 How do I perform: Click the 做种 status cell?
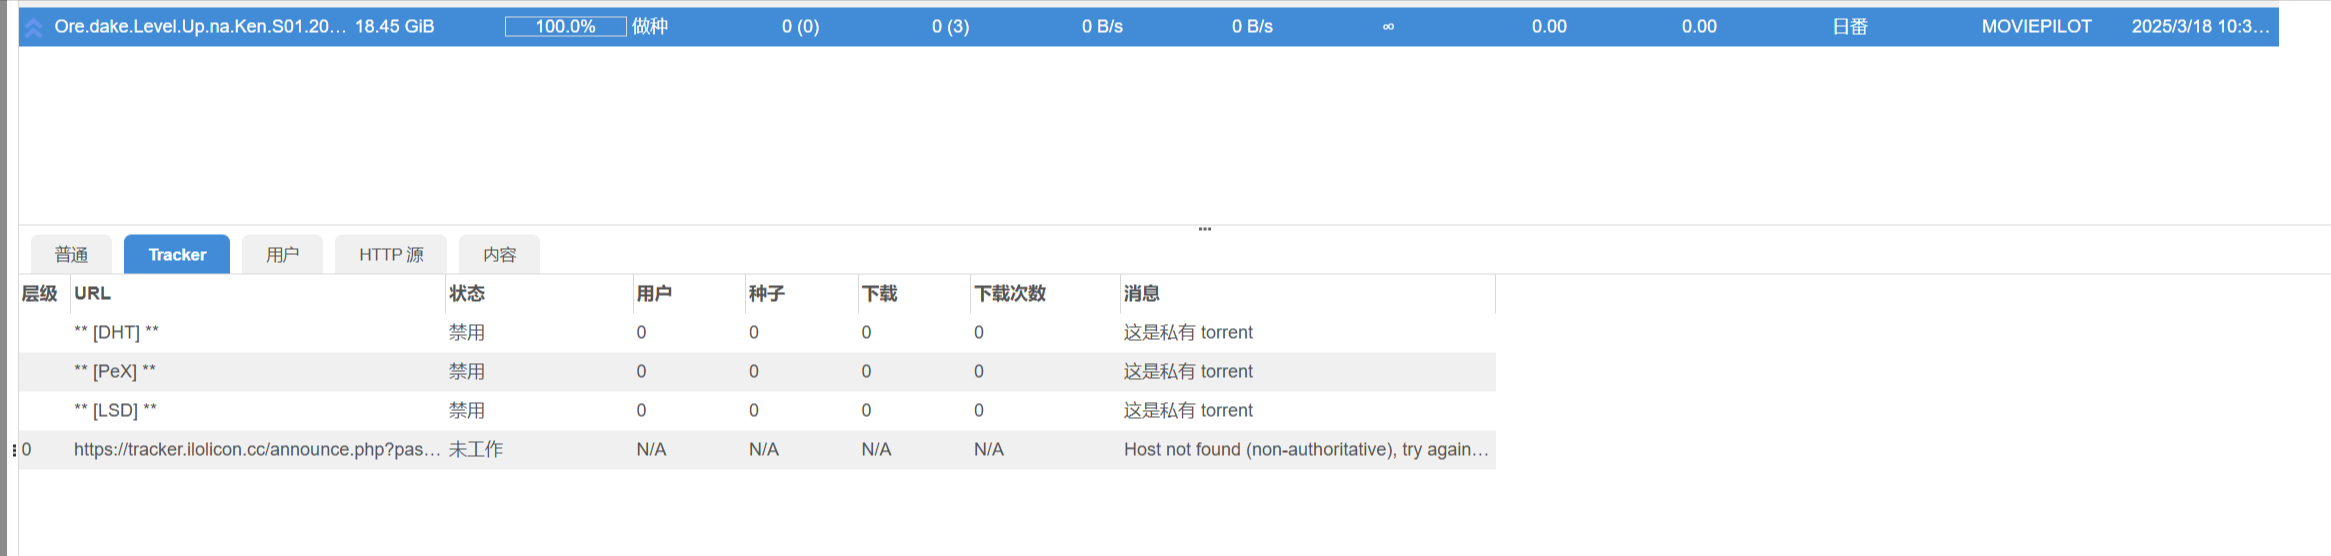(650, 27)
